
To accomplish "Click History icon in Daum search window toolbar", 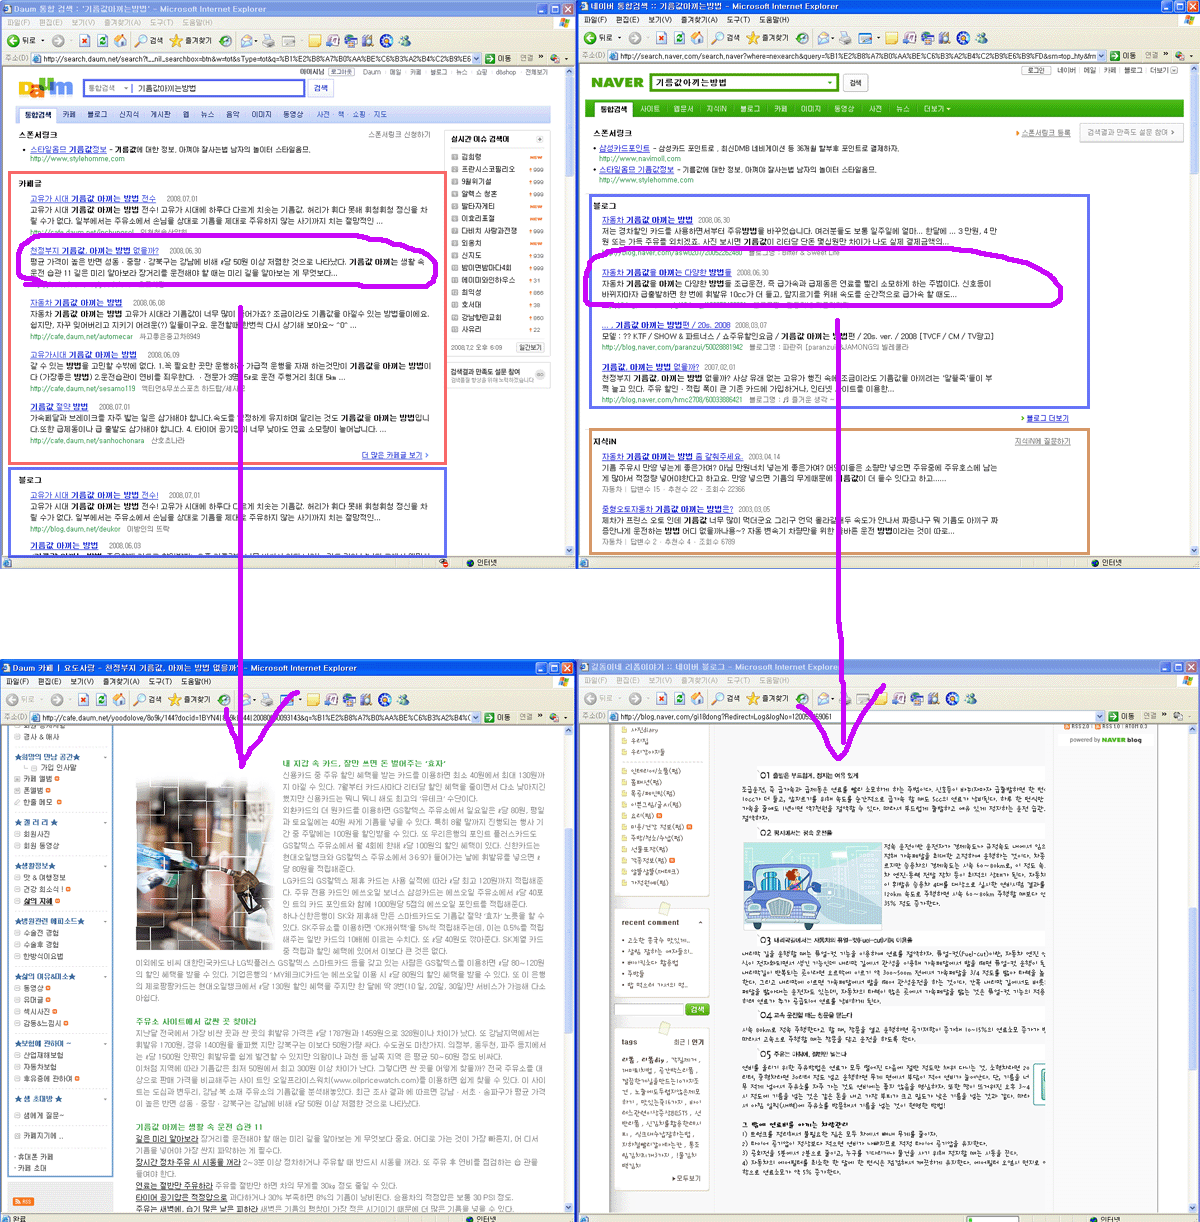I will click(226, 41).
